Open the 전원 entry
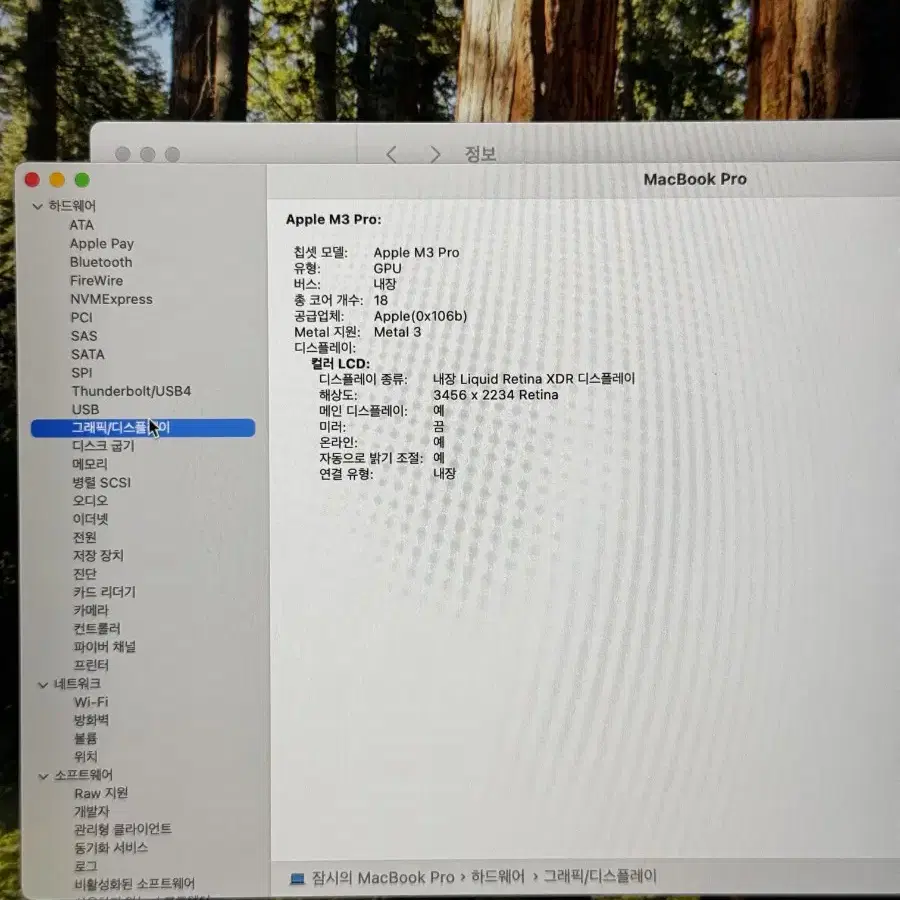Image resolution: width=900 pixels, height=900 pixels. [x=84, y=537]
